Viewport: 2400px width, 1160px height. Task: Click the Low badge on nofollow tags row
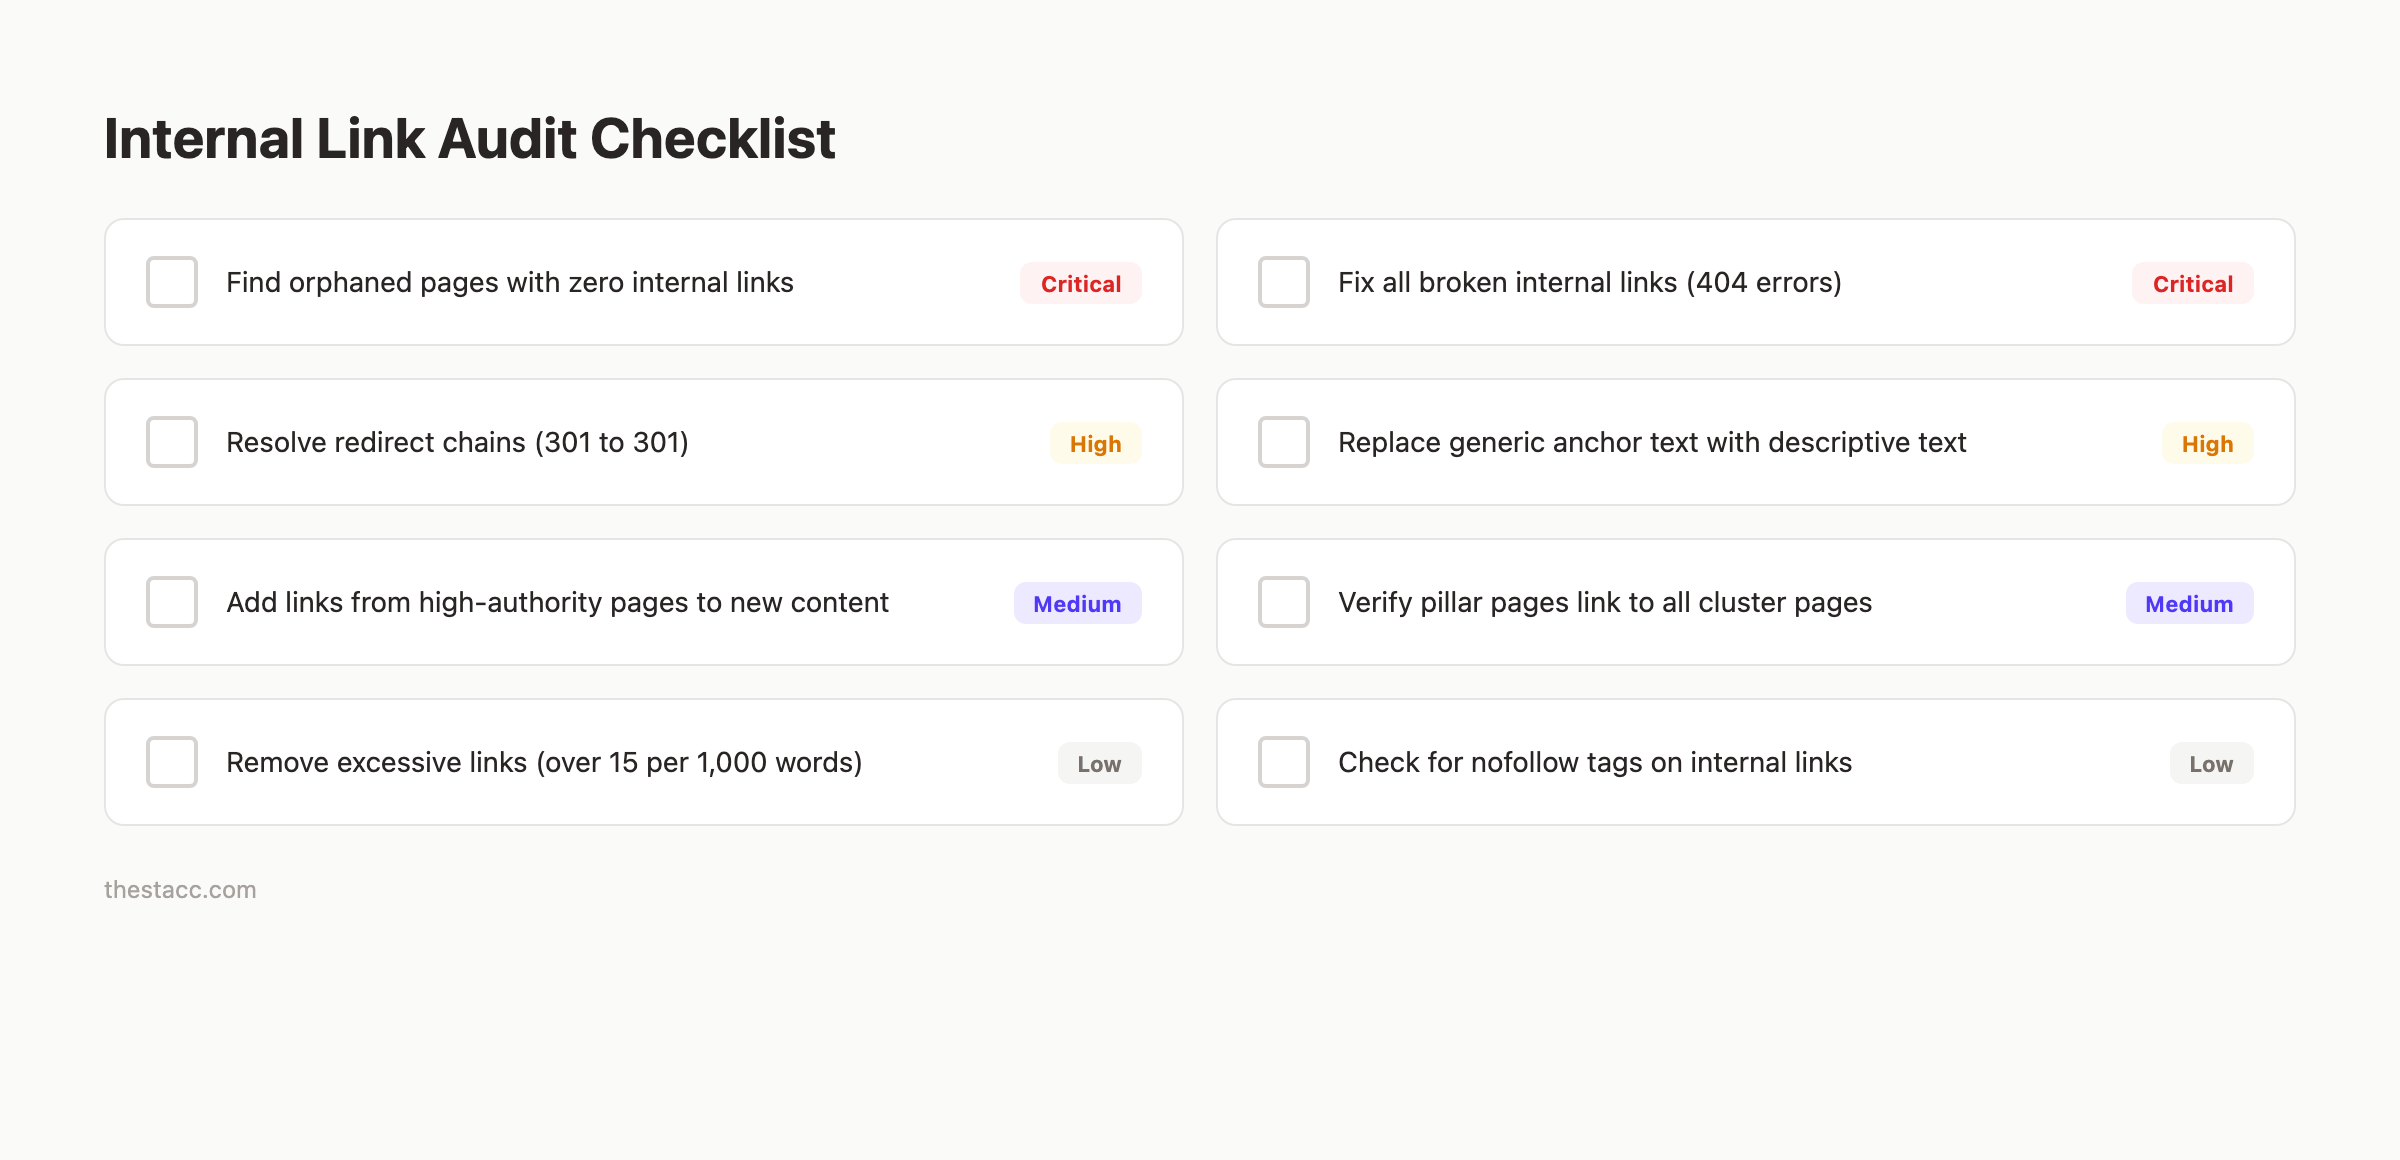pos(2210,763)
